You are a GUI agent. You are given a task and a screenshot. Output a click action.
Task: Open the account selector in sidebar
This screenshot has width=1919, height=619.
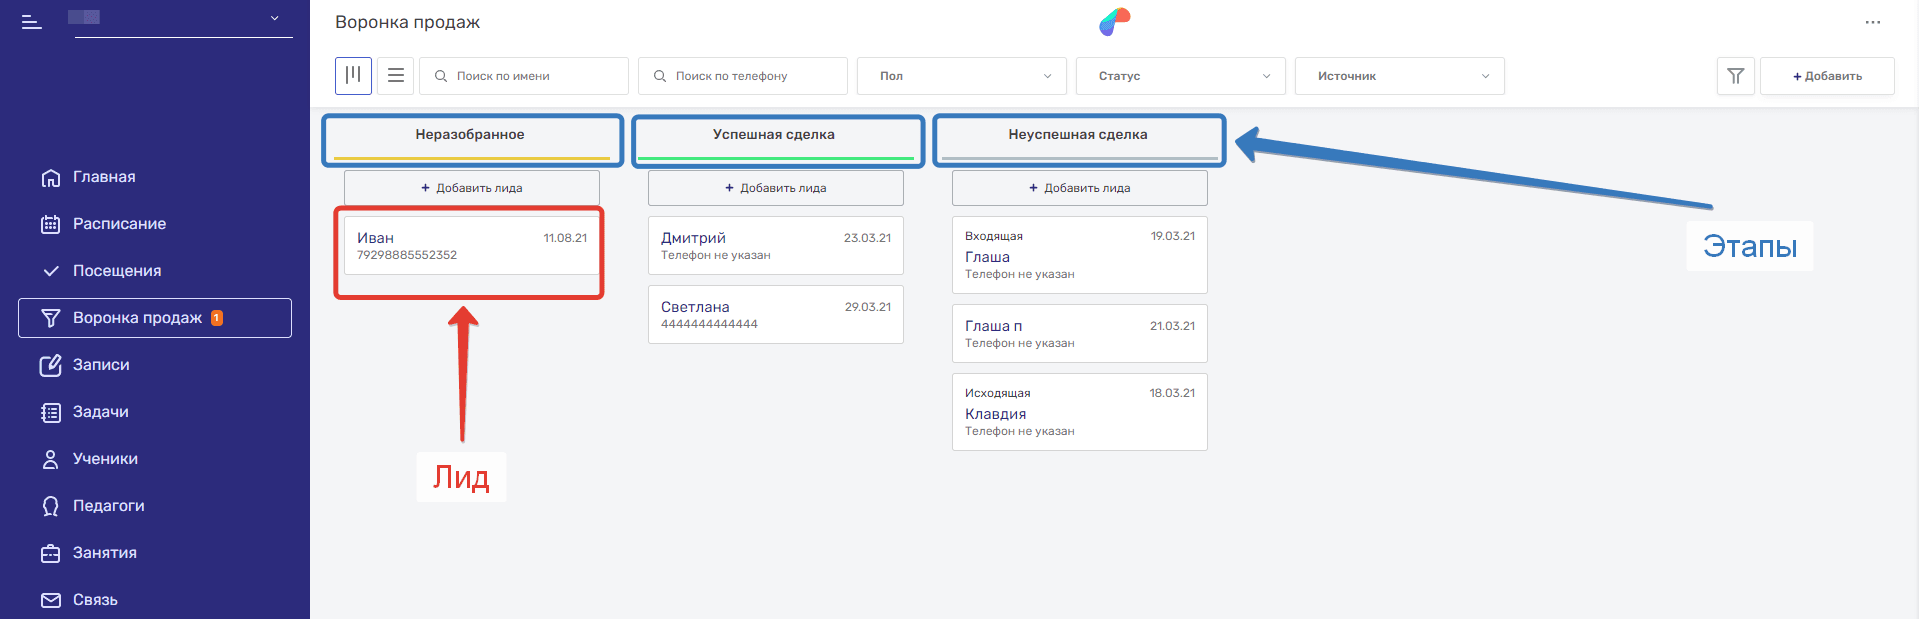[182, 19]
